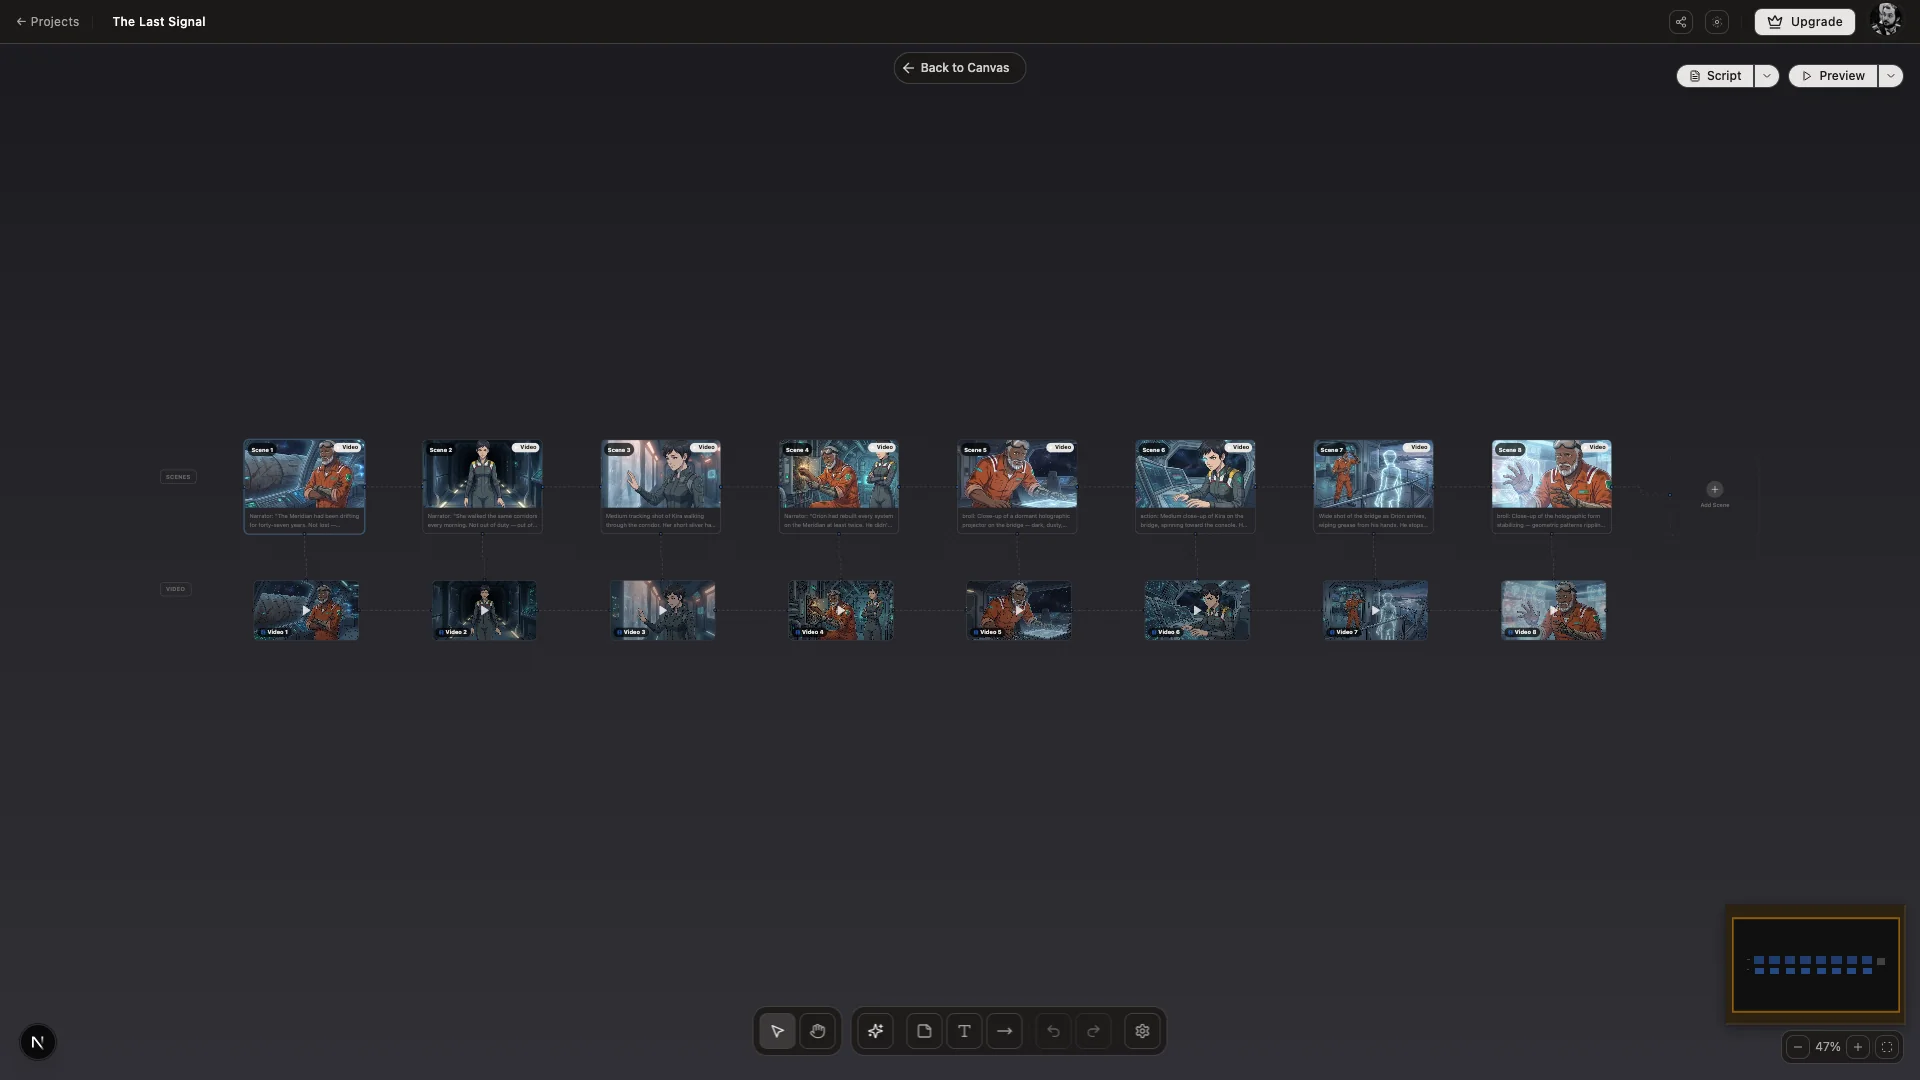This screenshot has height=1080, width=1920.
Task: Toggle the theme icon beside share
Action: coord(1717,22)
